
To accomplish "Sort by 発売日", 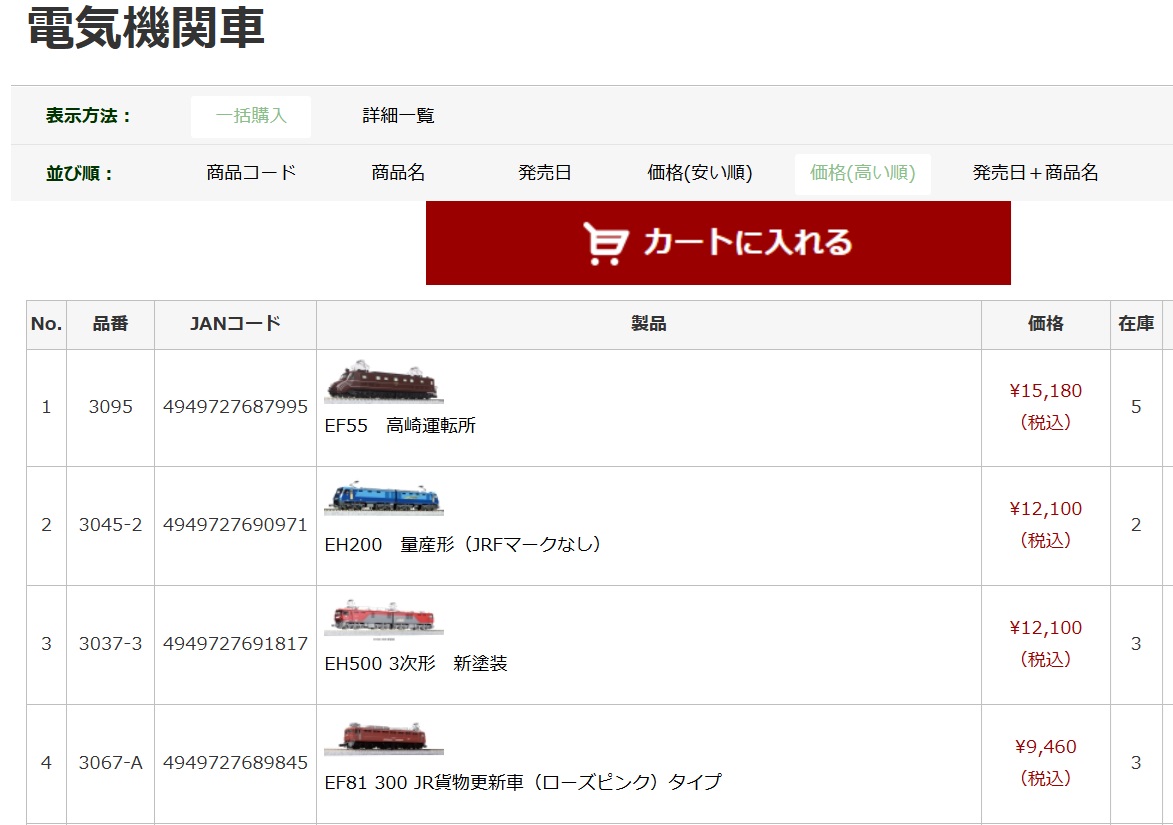I will click(545, 173).
